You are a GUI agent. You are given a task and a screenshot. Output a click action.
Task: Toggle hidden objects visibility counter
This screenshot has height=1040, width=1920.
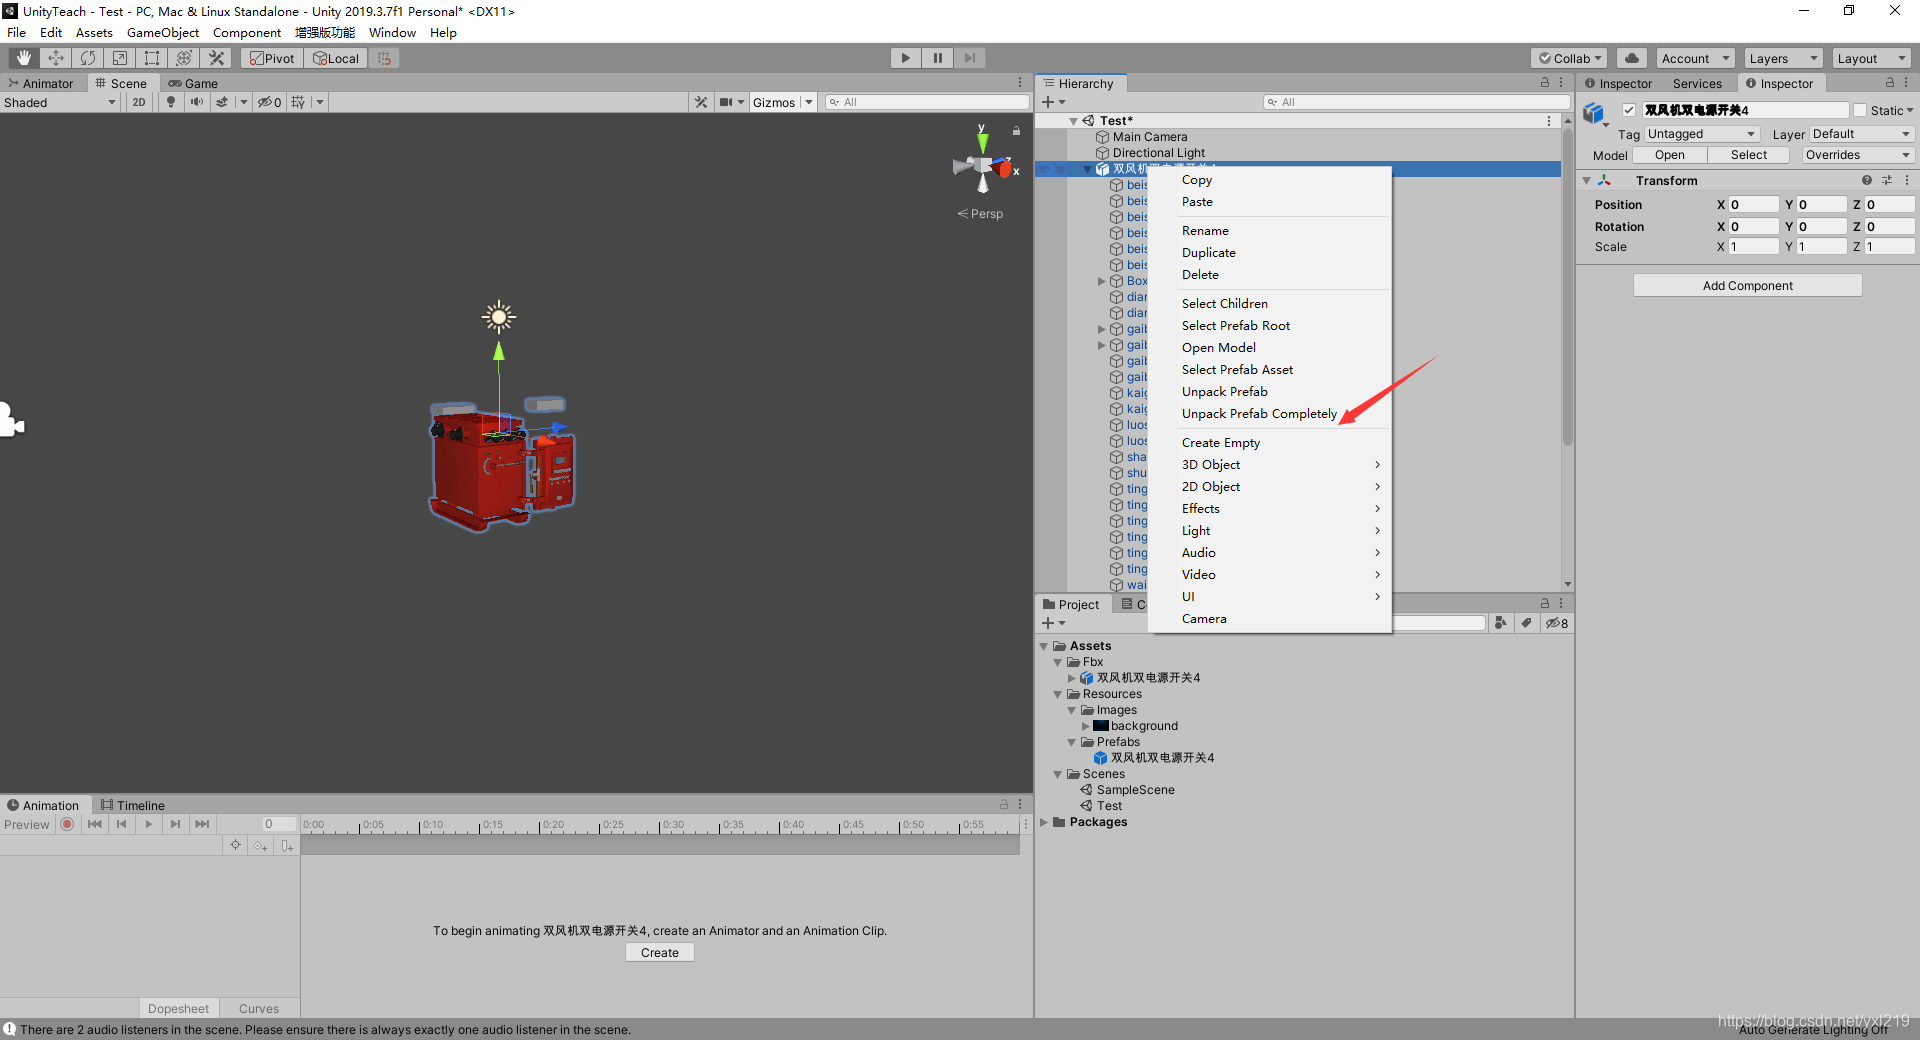click(269, 102)
